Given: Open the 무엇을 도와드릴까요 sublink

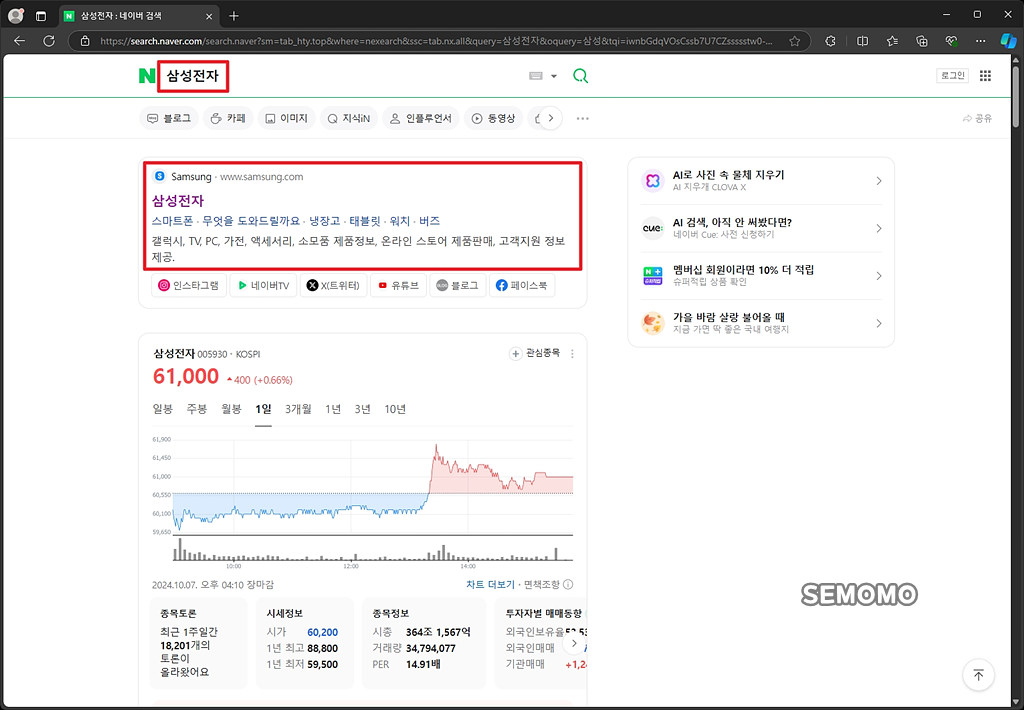Looking at the screenshot, I should coord(251,221).
